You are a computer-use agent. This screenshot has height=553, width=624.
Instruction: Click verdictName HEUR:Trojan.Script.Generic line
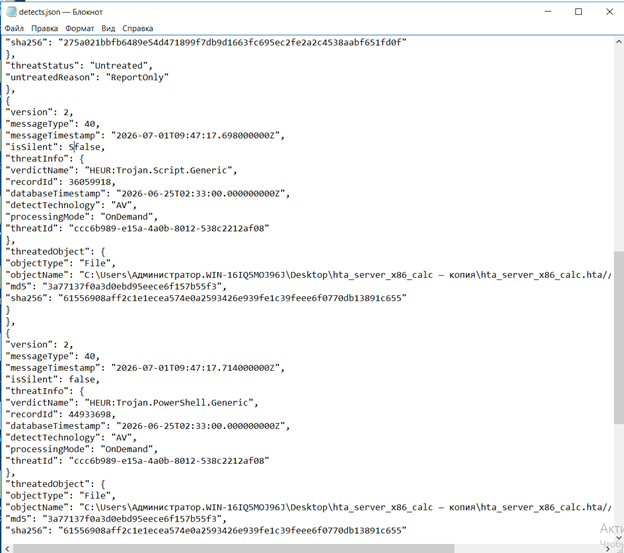tap(121, 170)
